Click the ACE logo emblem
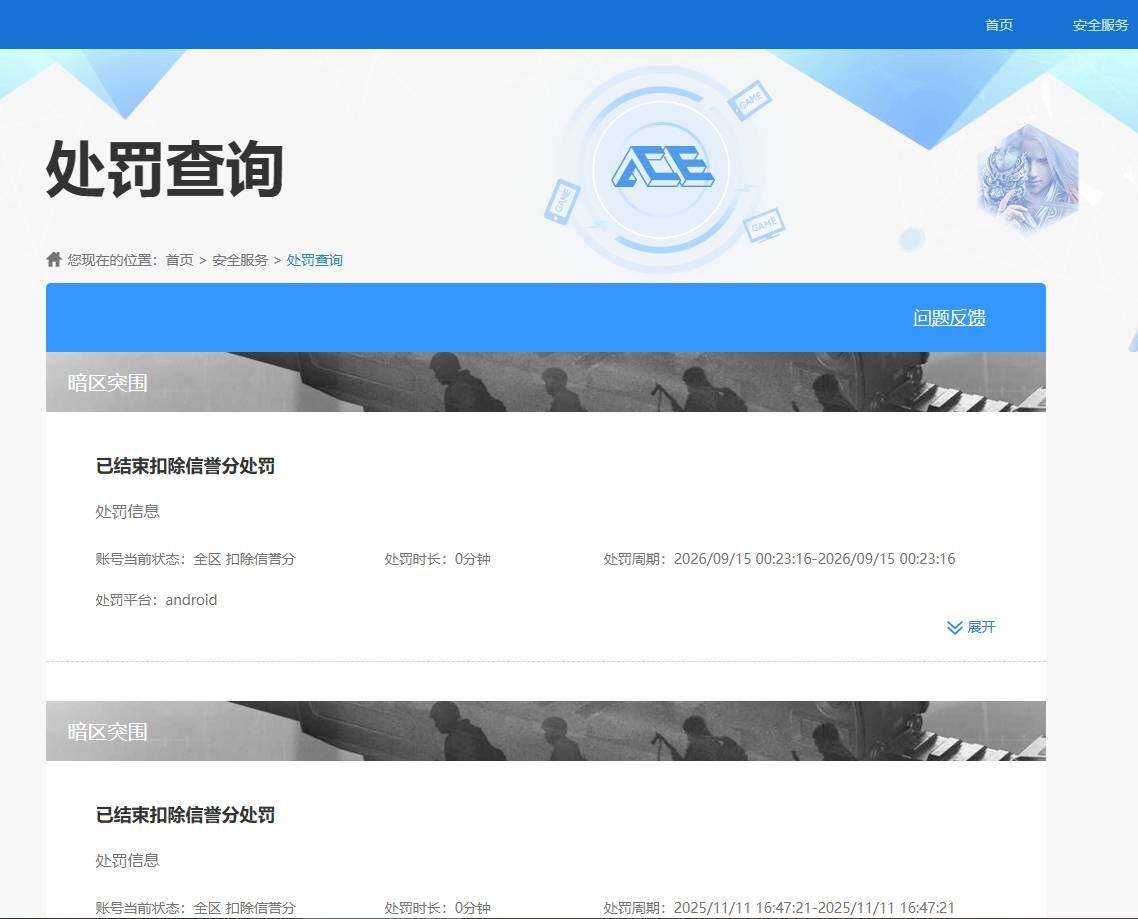The width and height of the screenshot is (1138, 919). pos(663,166)
